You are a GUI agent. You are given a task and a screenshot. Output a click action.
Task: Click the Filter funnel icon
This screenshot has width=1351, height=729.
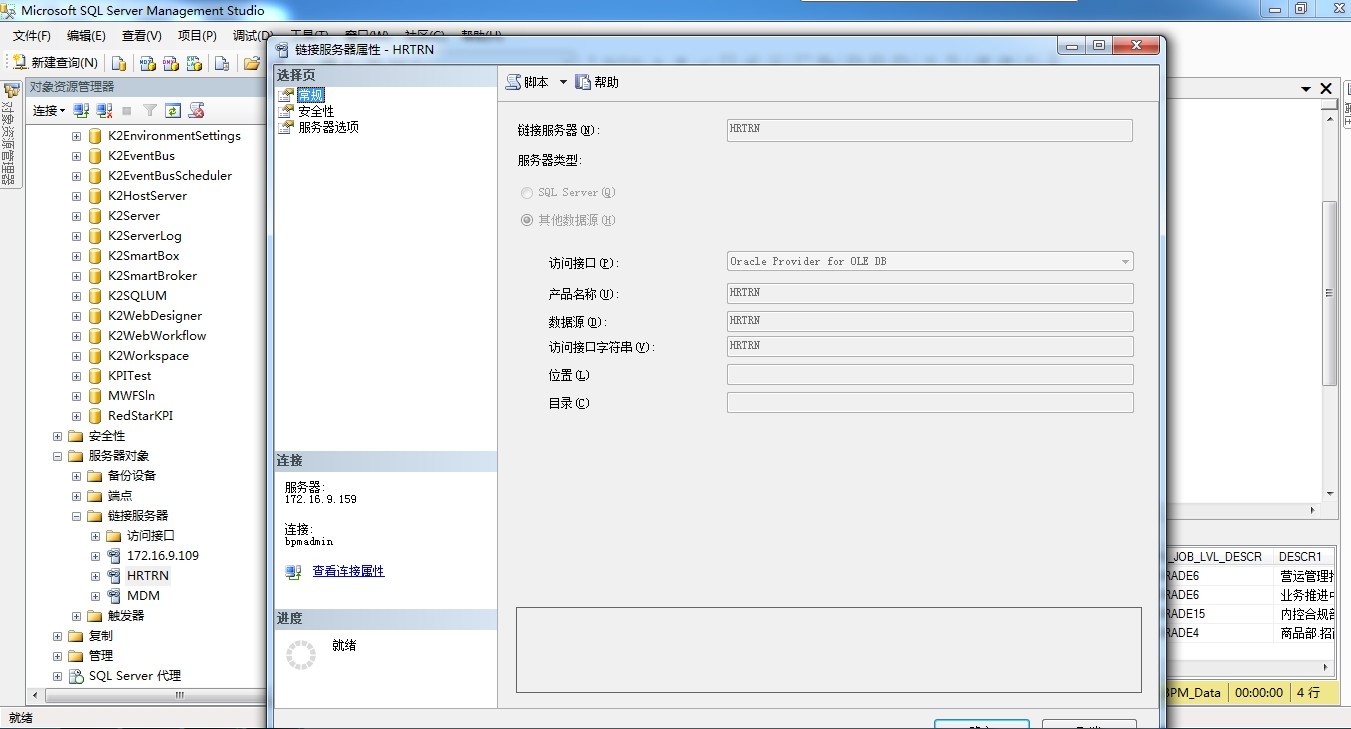point(150,110)
